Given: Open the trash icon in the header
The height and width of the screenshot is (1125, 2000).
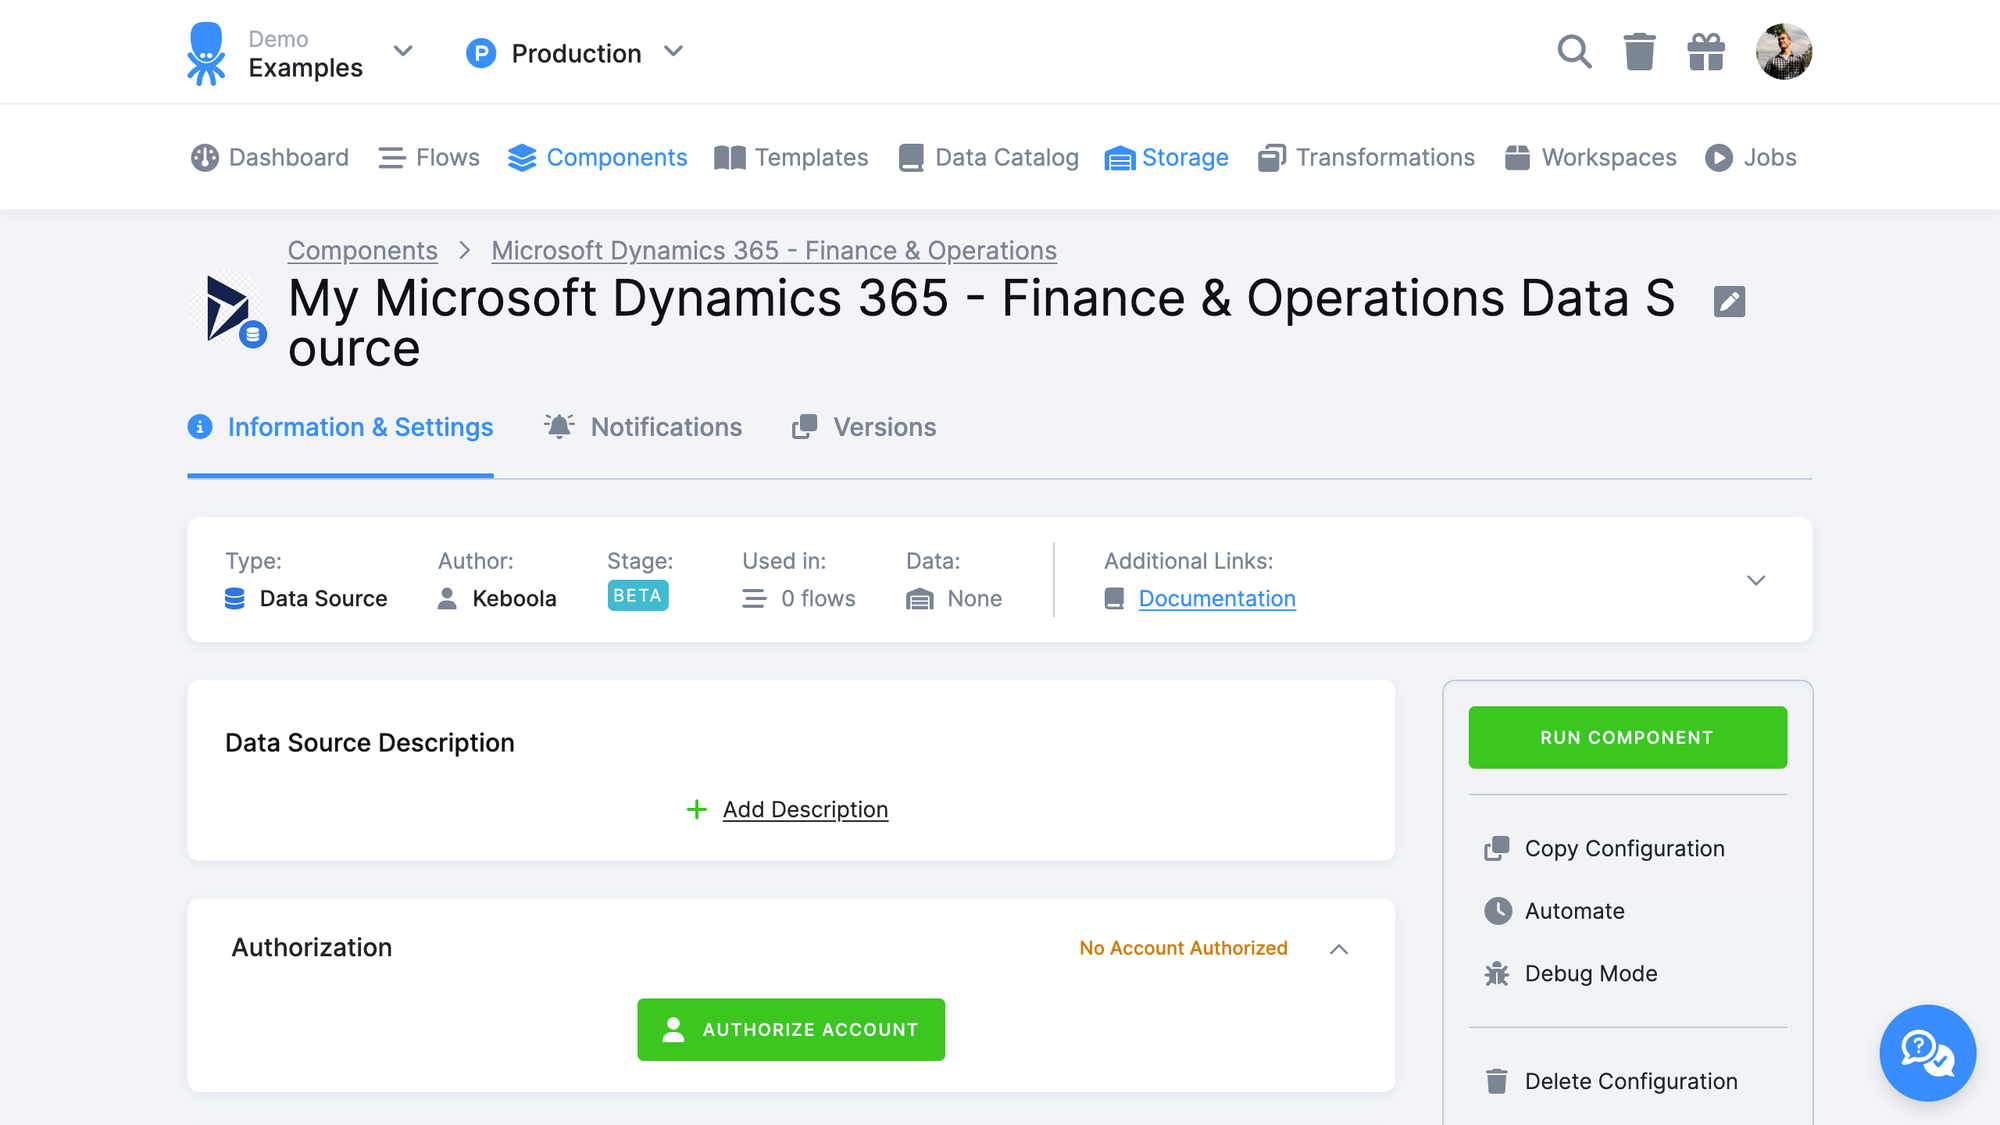Looking at the screenshot, I should (1639, 51).
